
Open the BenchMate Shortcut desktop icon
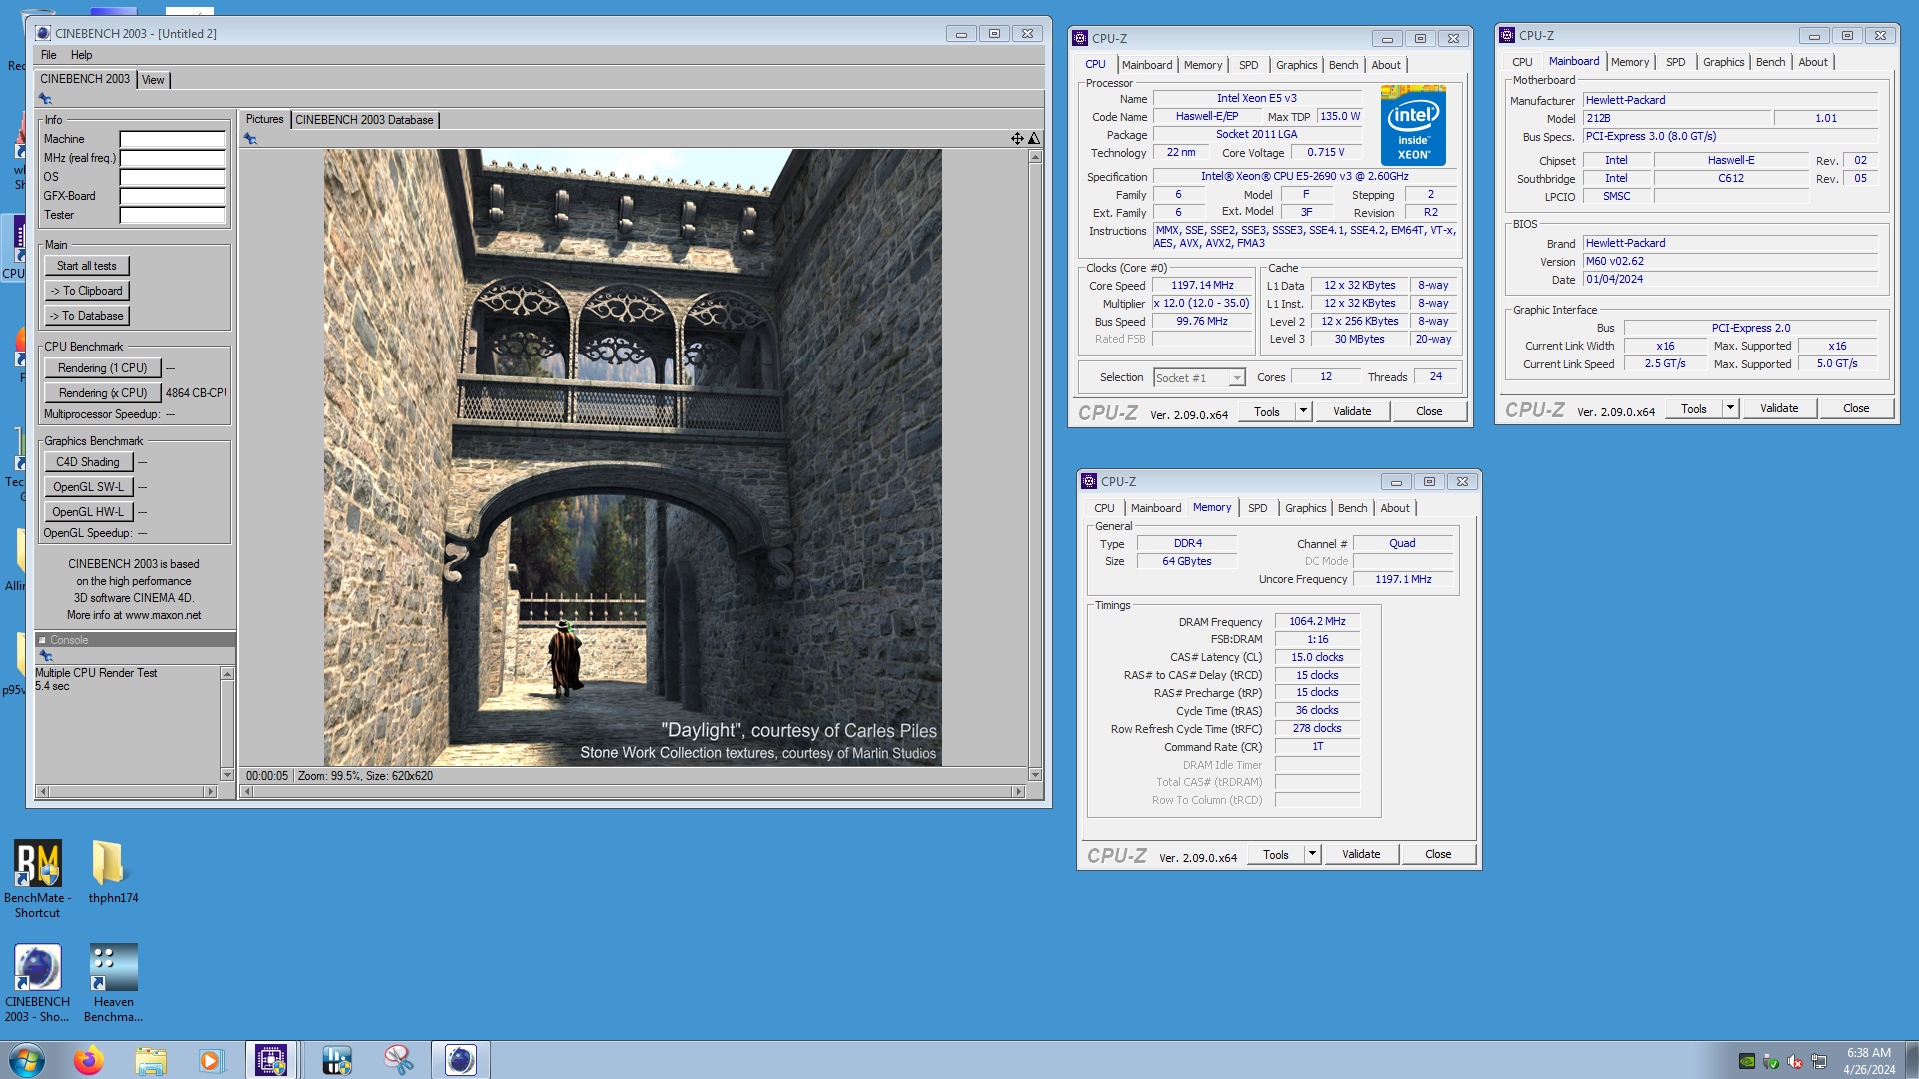38,879
